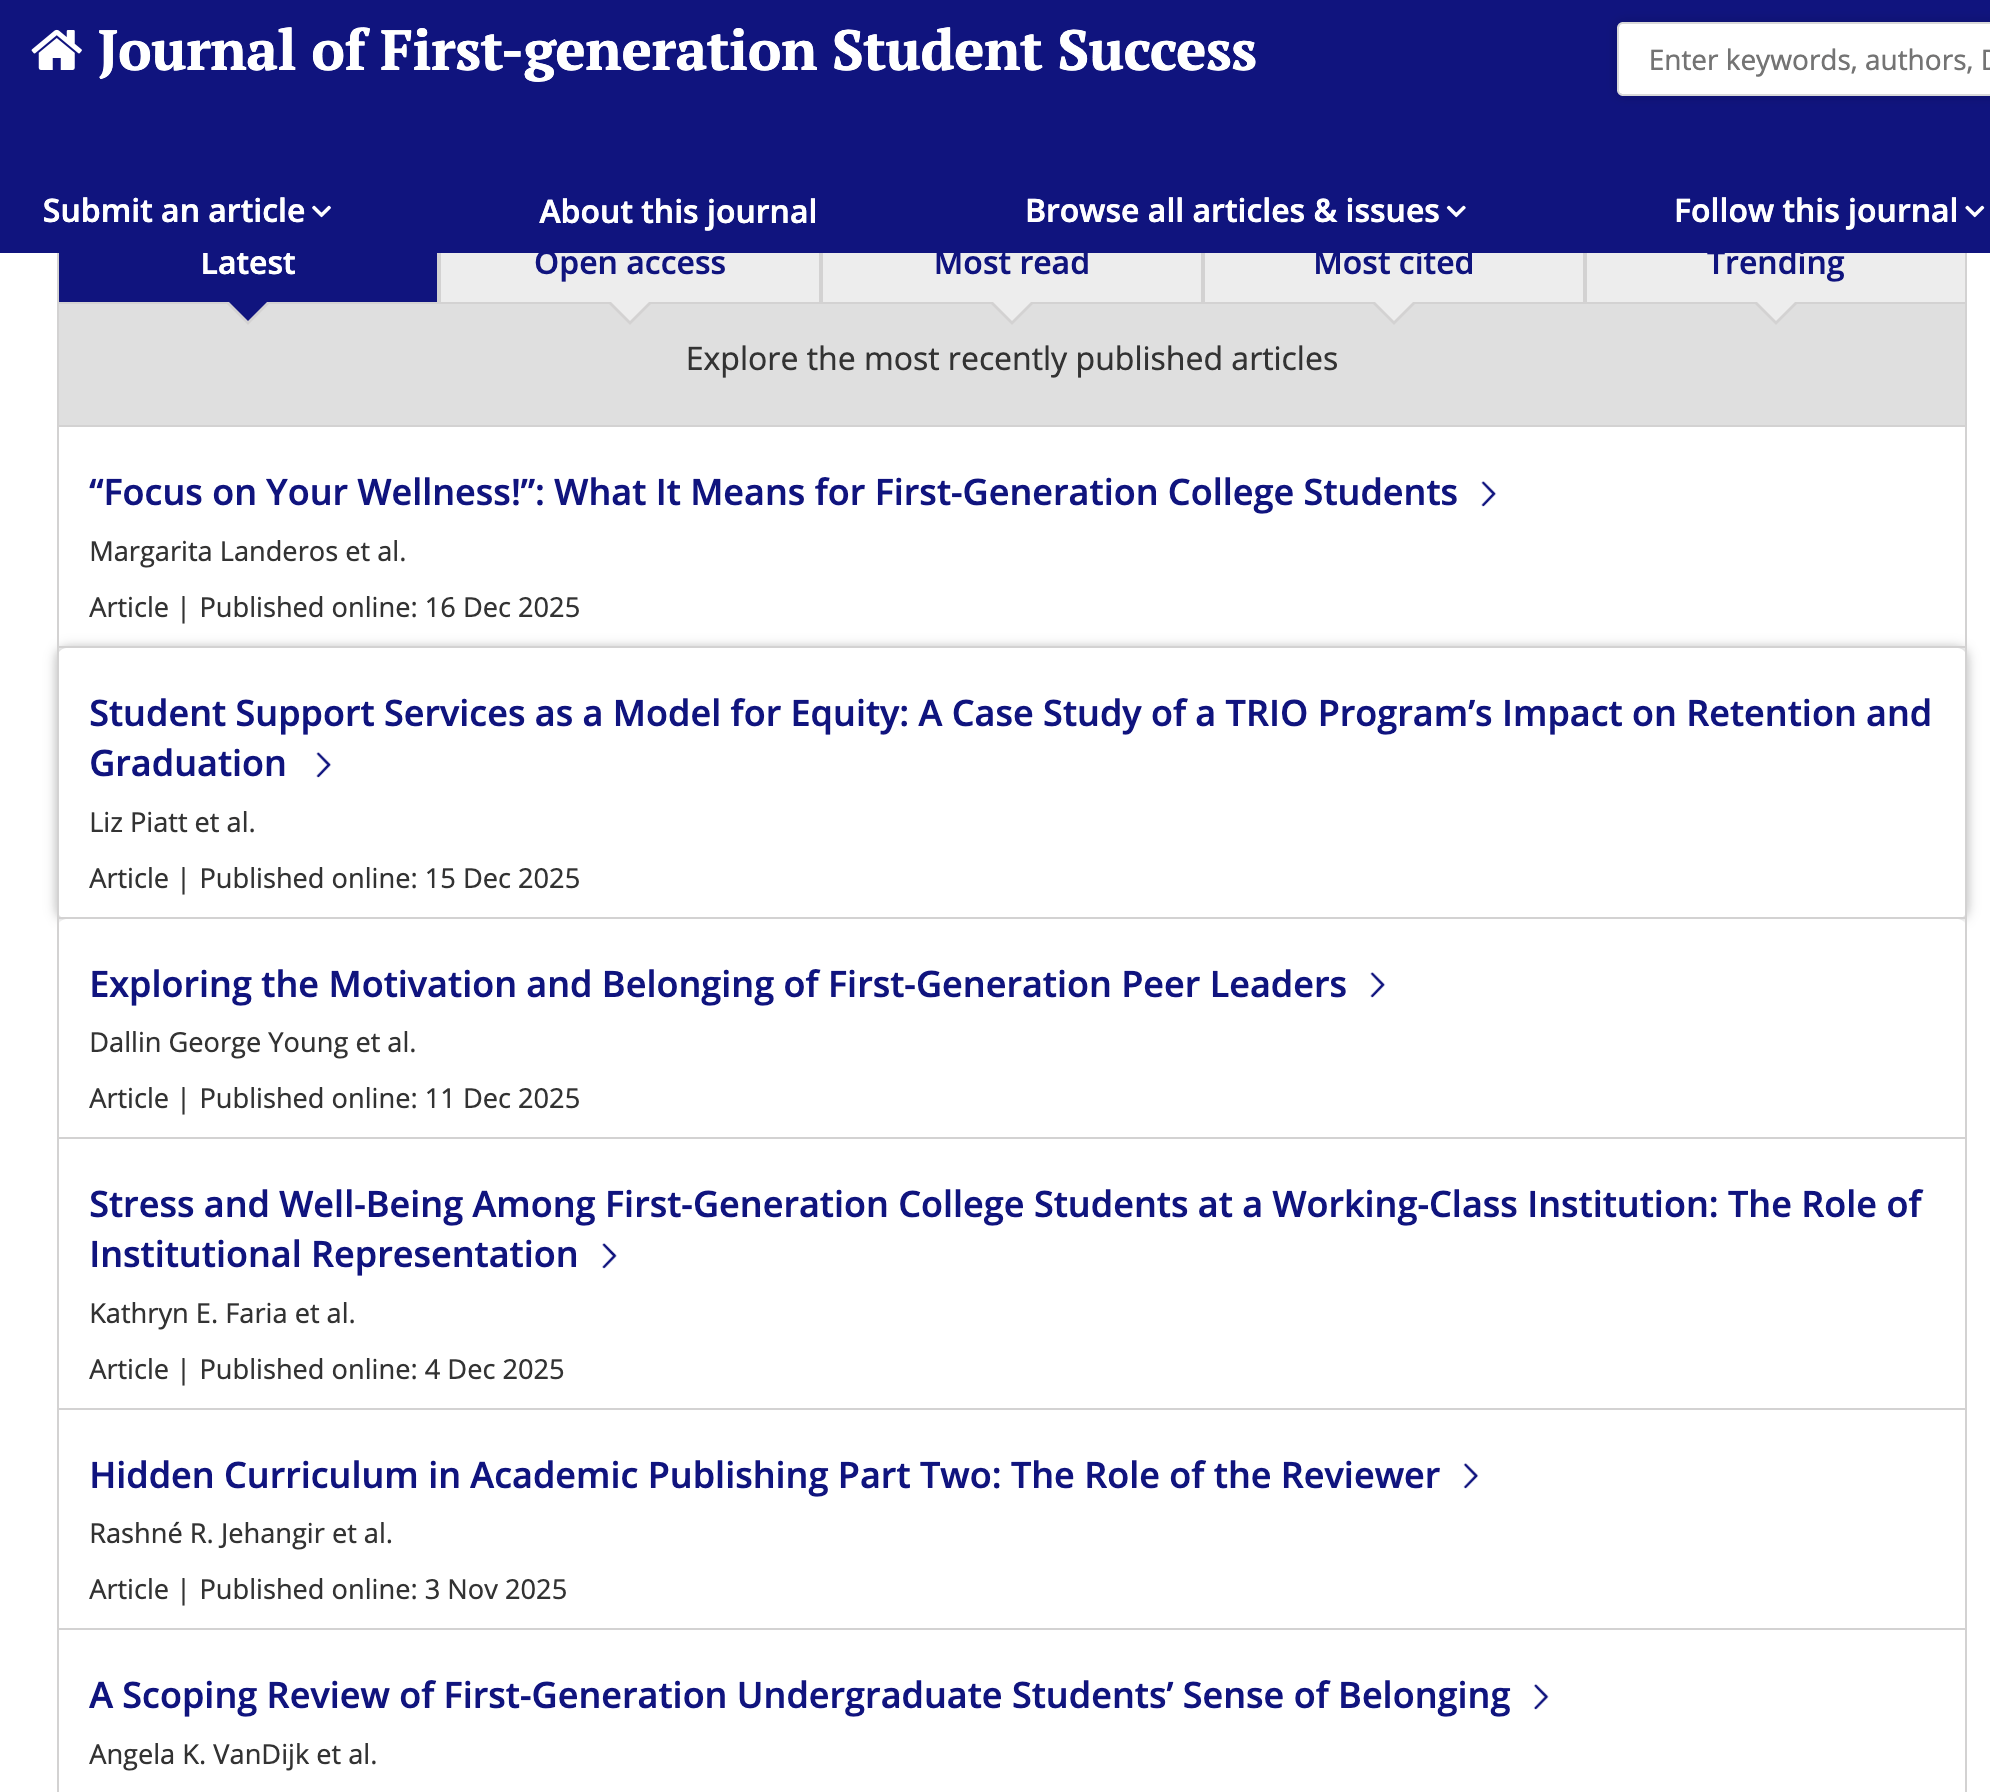This screenshot has width=1990, height=1792.
Task: Click the arrow next to Sense of Belonging review
Action: [1541, 1695]
